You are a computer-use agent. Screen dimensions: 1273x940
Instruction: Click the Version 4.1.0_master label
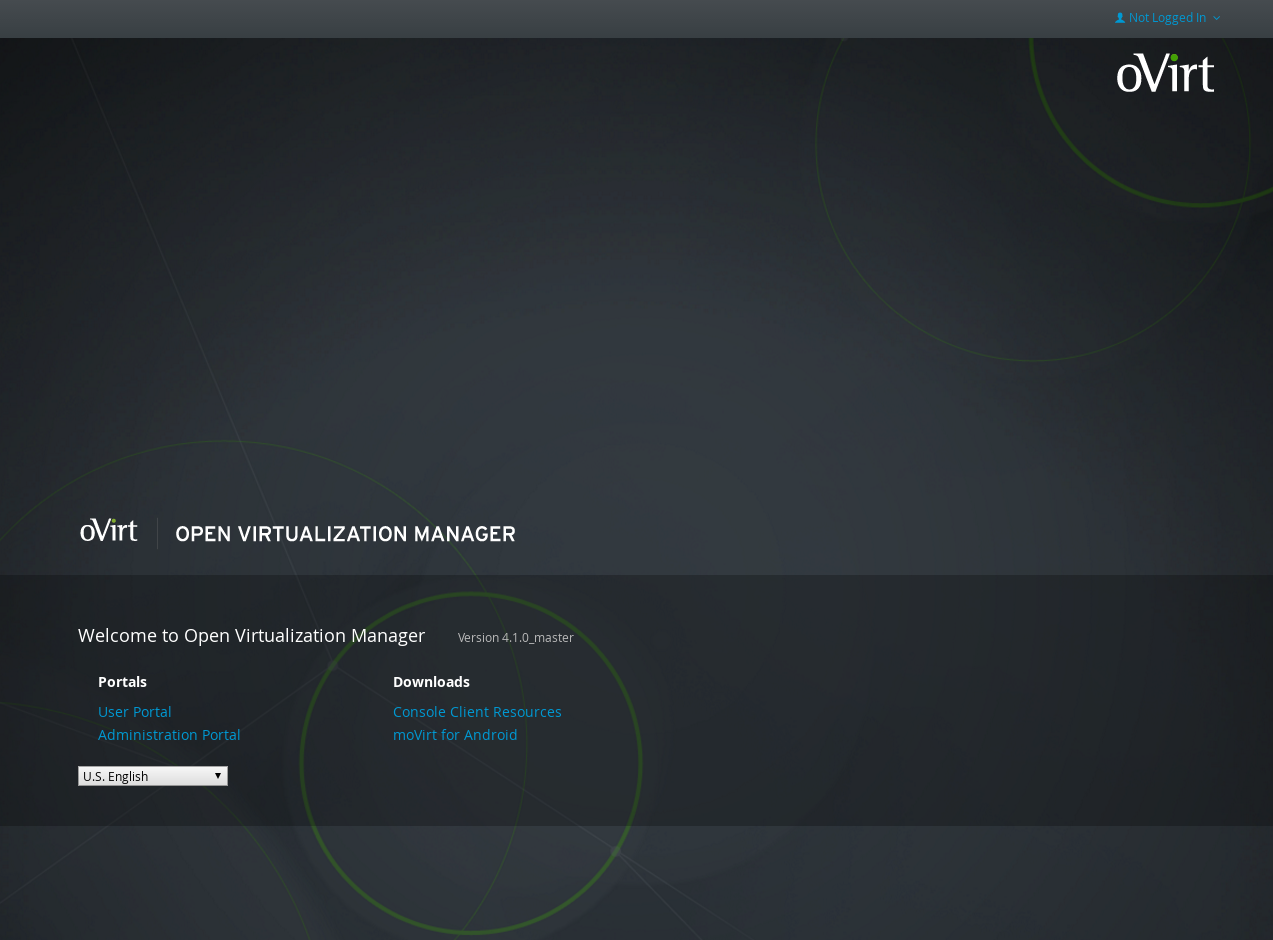(x=515, y=638)
